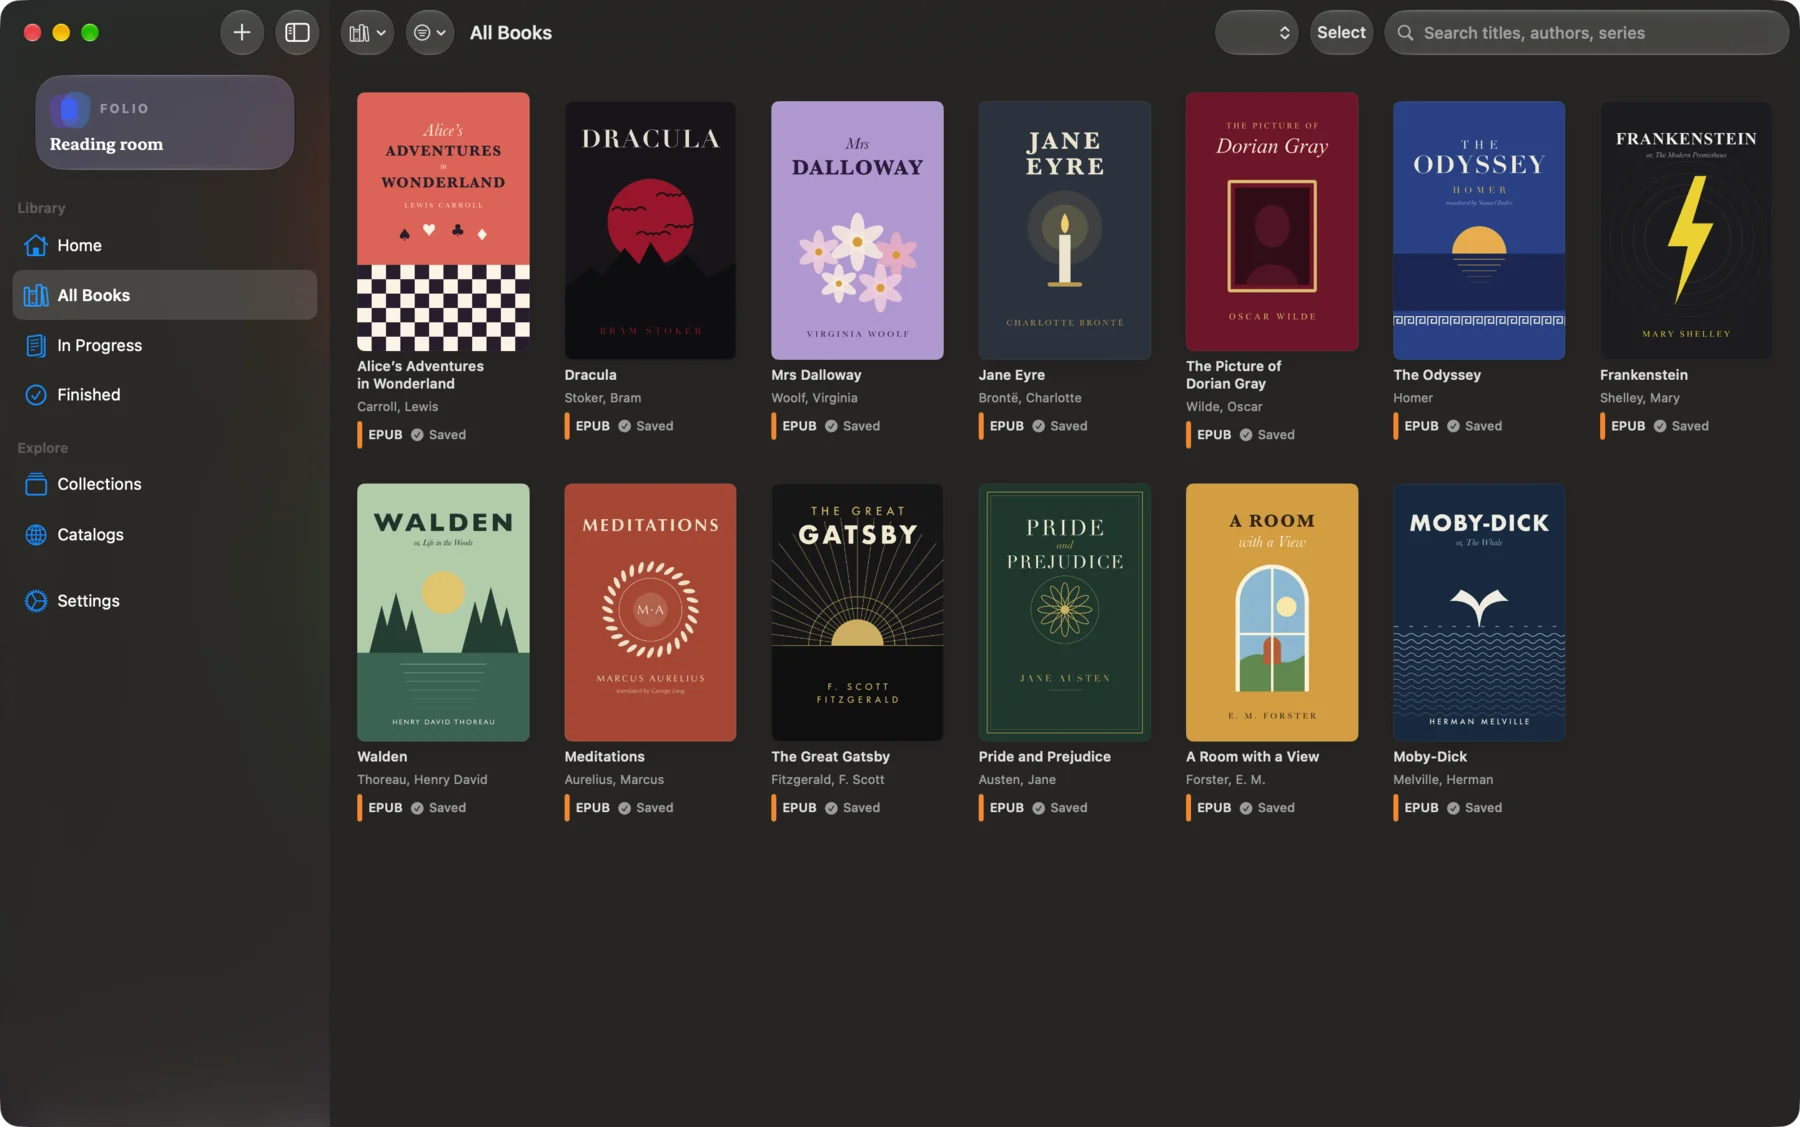Click the 'Stoker, Bram' author text
1800x1127 pixels.
pyautogui.click(x=603, y=398)
